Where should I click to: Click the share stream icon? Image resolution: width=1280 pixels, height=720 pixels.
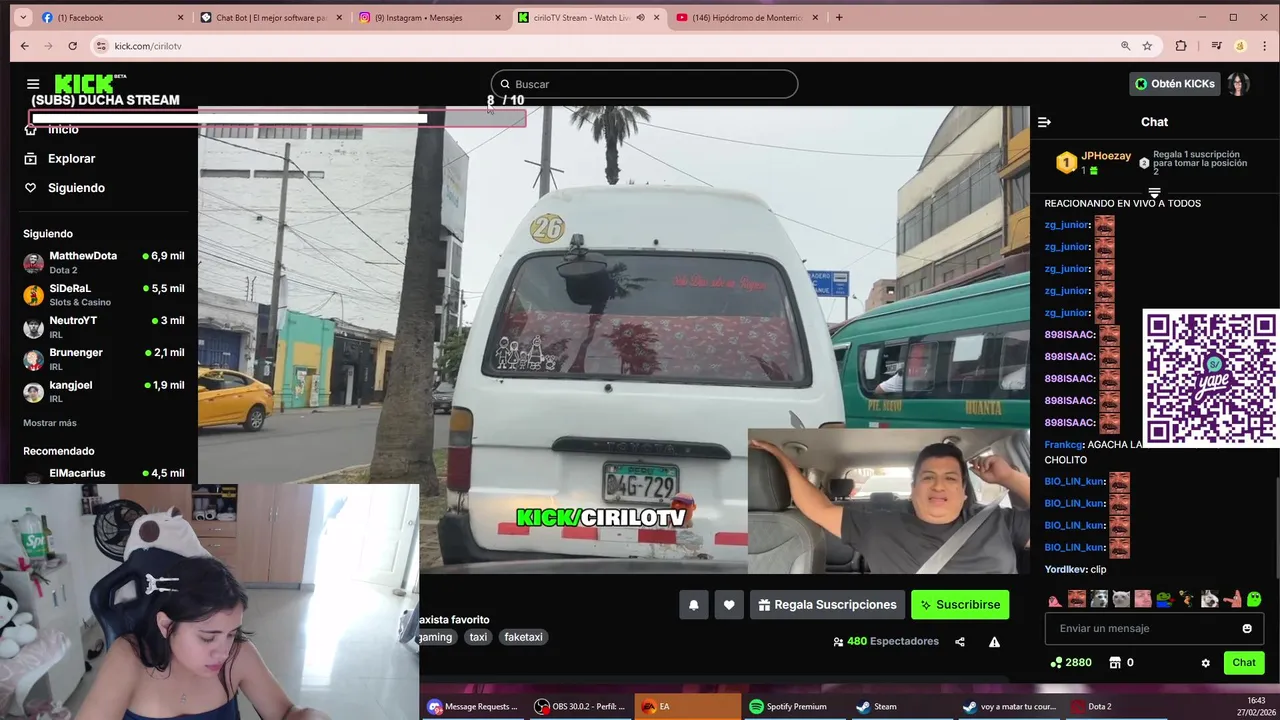(960, 642)
